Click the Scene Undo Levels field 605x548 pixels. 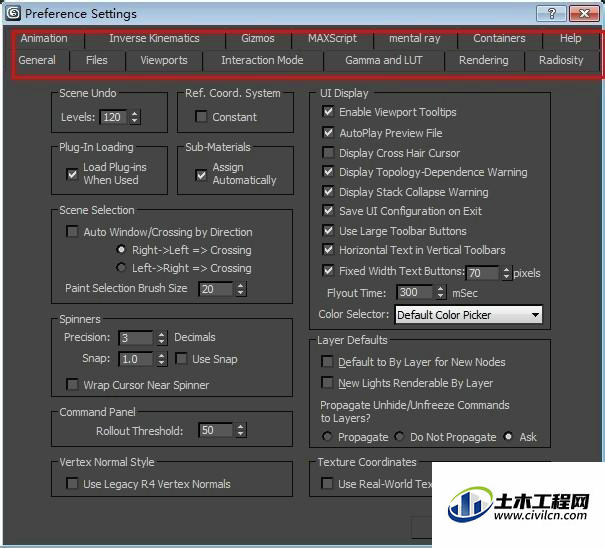113,117
